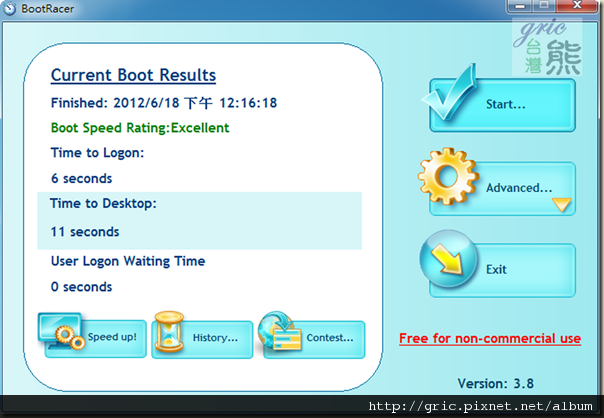Exit the BootRacer application

click(x=502, y=270)
